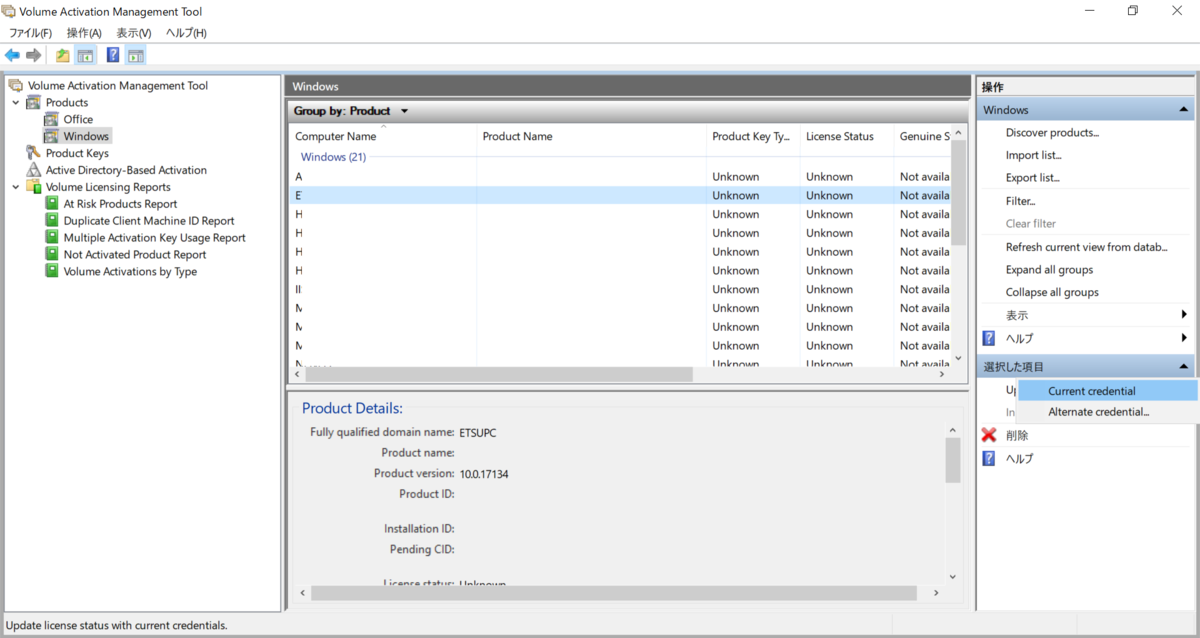1200x638 pixels.
Task: Collapse the Products tree node
Action: (15, 102)
